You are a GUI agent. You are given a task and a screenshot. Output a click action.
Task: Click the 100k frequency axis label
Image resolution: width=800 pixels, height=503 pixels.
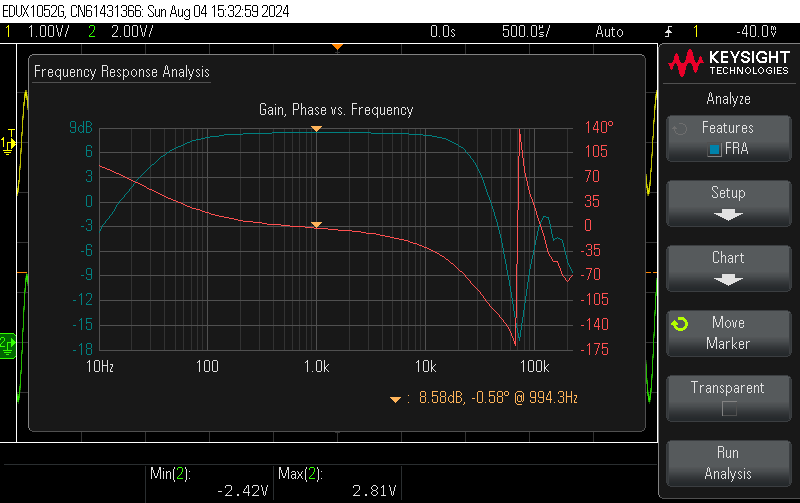click(535, 366)
